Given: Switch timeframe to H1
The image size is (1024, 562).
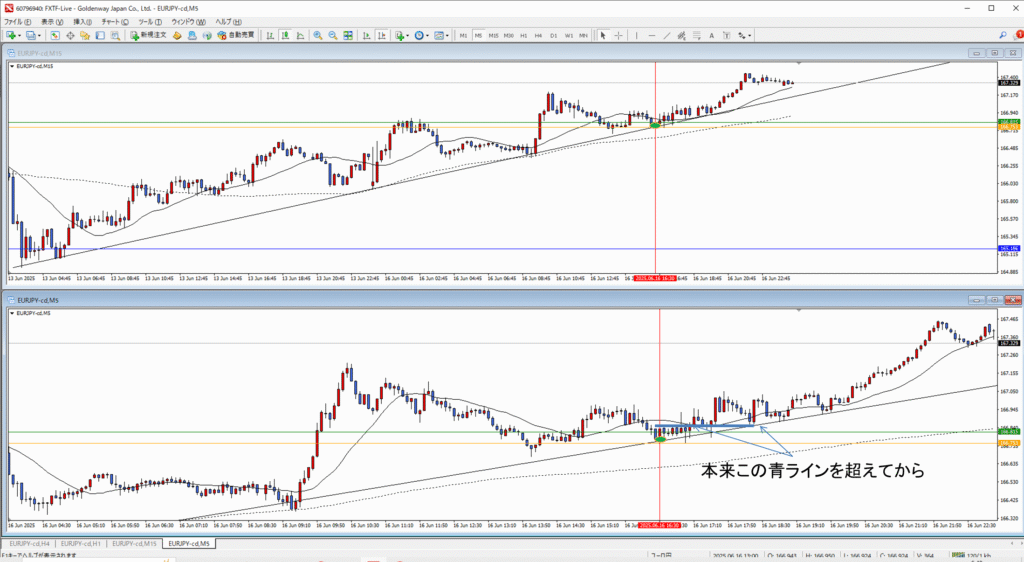Looking at the screenshot, I should pos(523,35).
